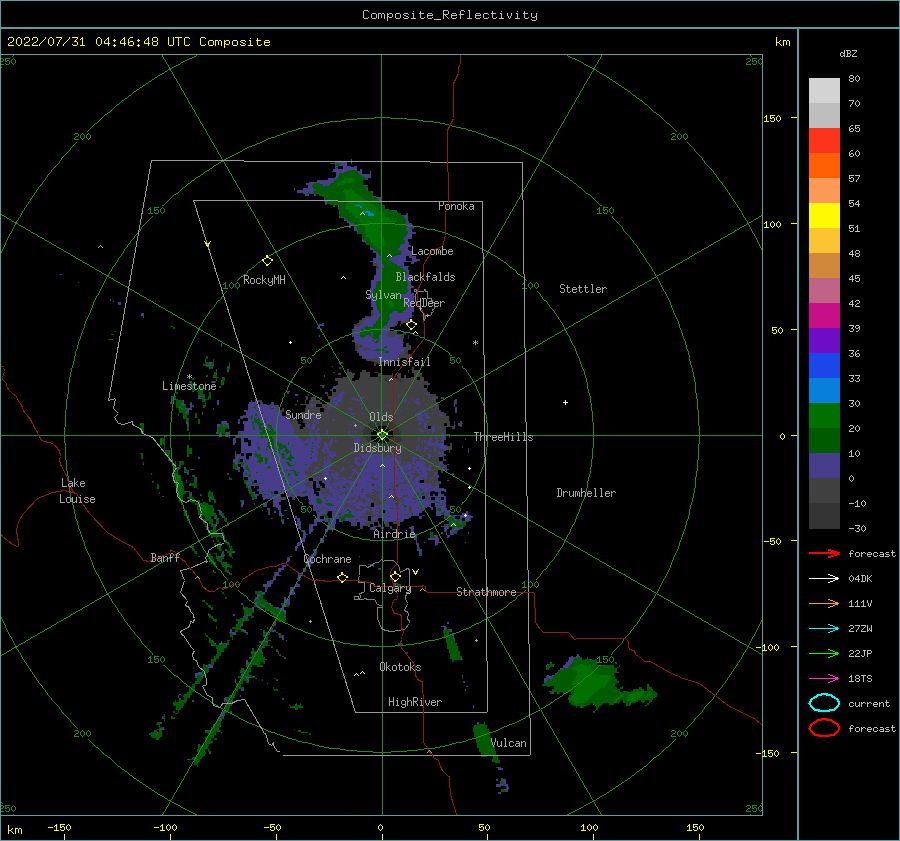
Task: Click the RedDeer city label
Action: click(424, 303)
